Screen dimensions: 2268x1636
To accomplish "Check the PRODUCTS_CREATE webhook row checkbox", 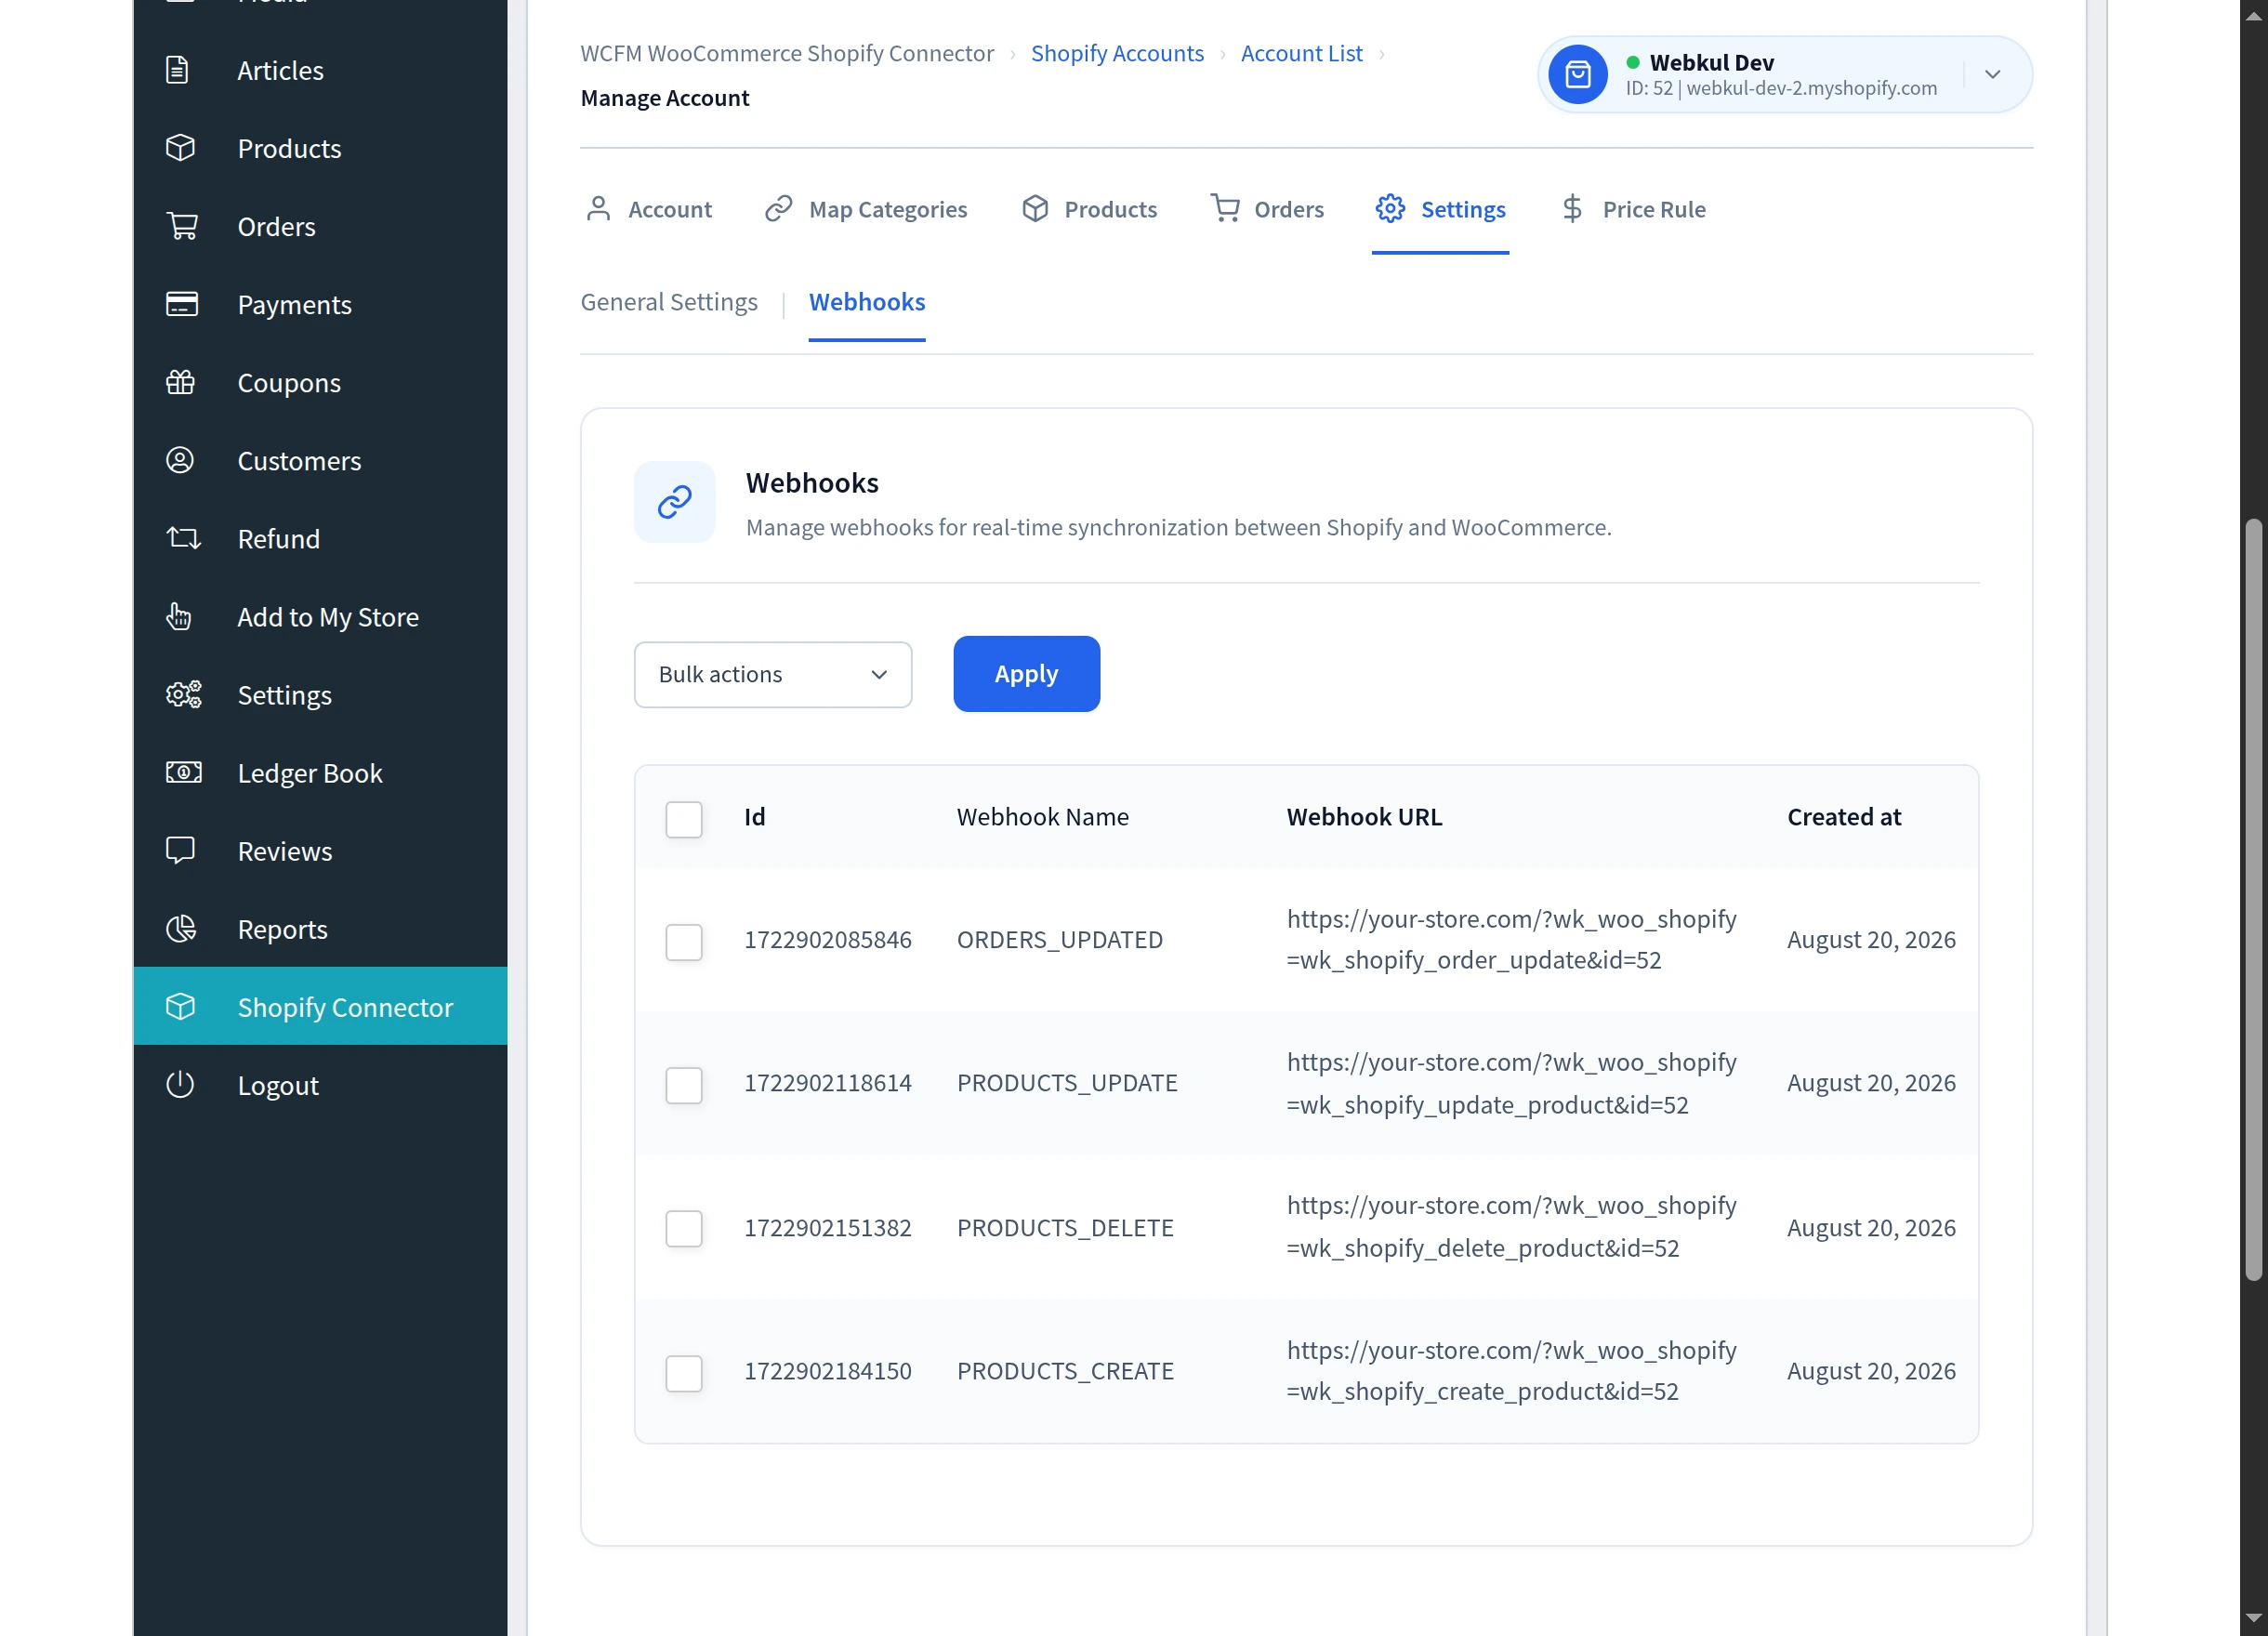I will click(684, 1373).
